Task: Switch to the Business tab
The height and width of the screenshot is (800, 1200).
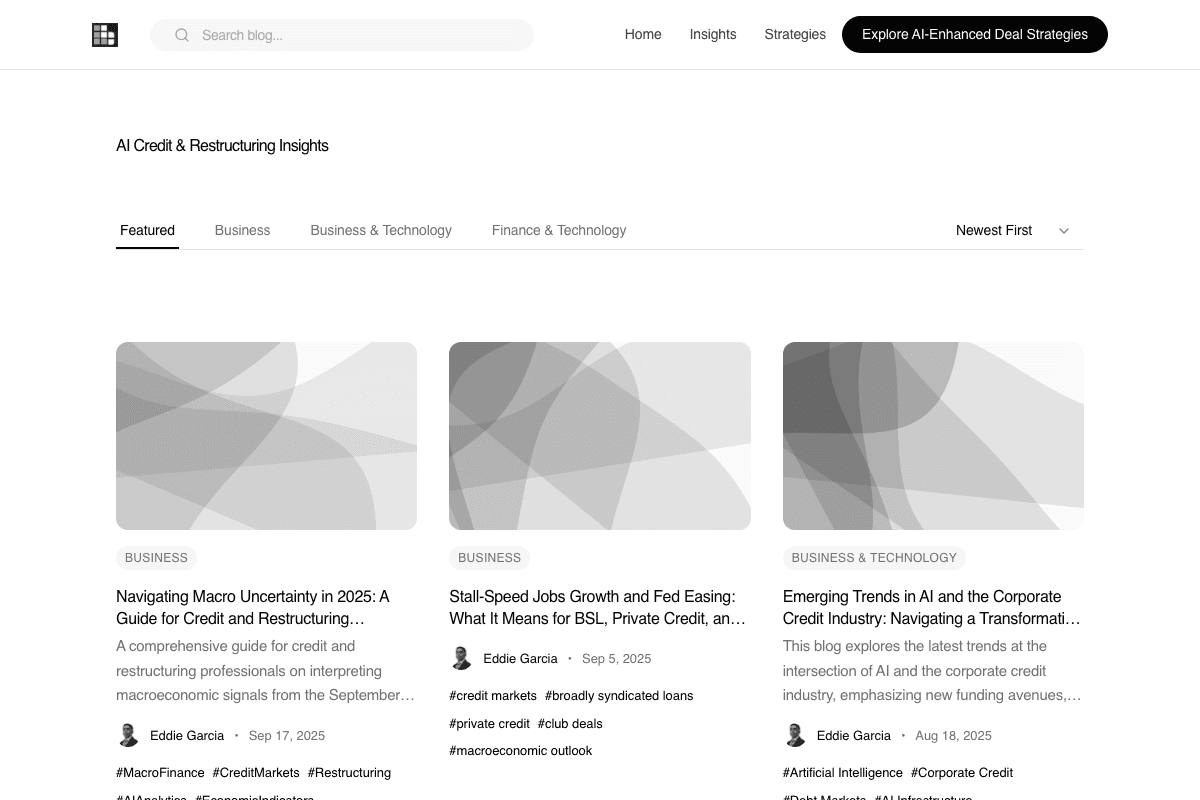Action: click(x=242, y=230)
